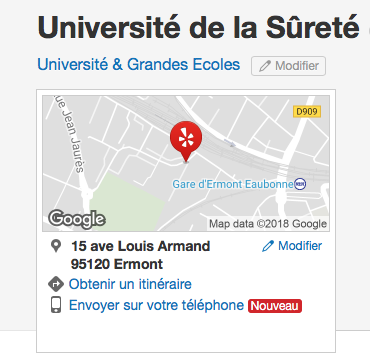Viewport: 370px width, 360px height.
Task: Click the green park area on map
Action: (x=128, y=198)
